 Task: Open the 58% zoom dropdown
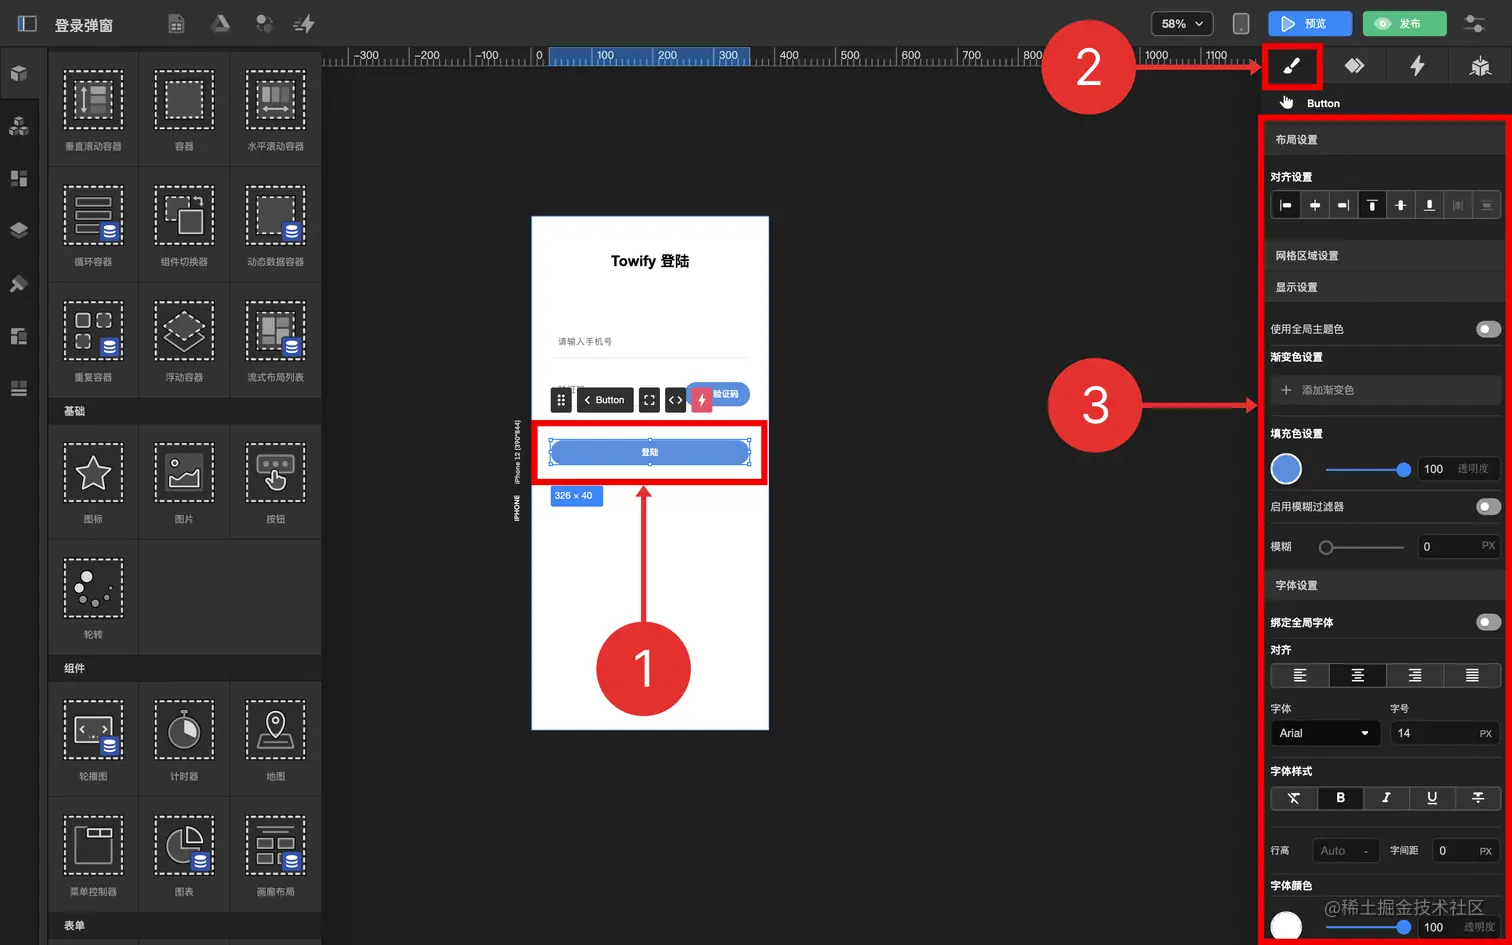pos(1182,24)
